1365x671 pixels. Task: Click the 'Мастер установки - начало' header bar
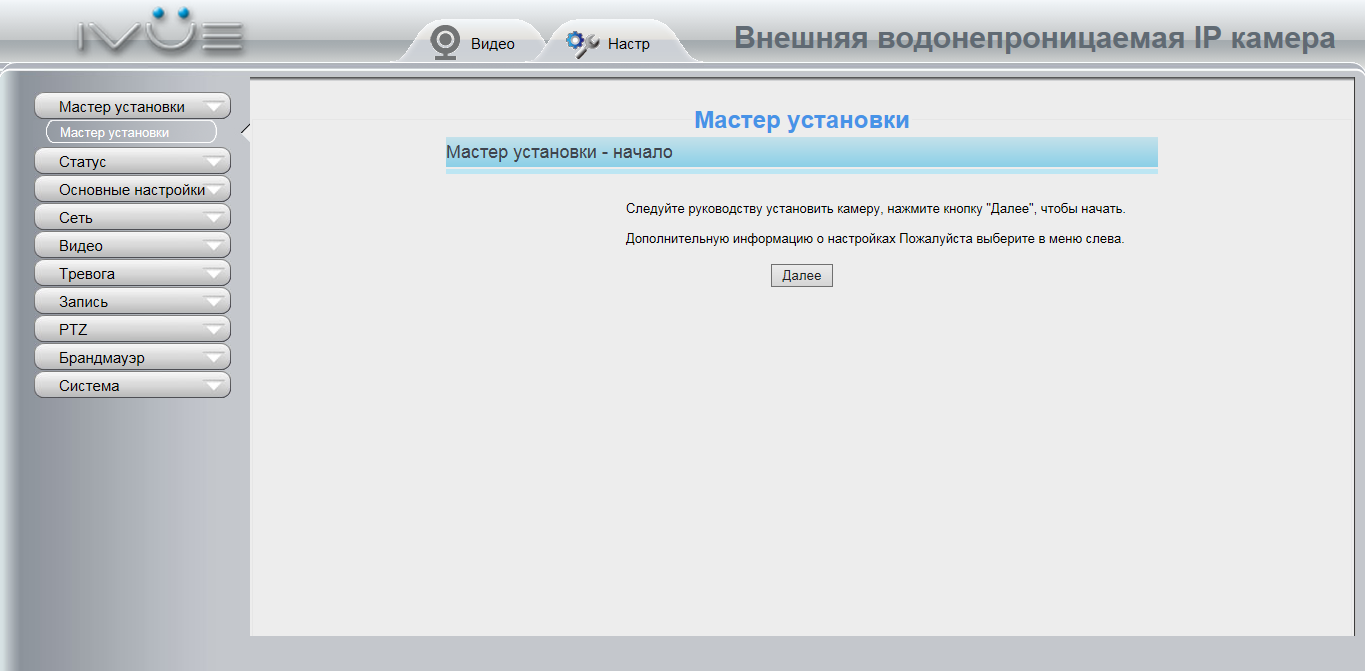click(x=802, y=153)
